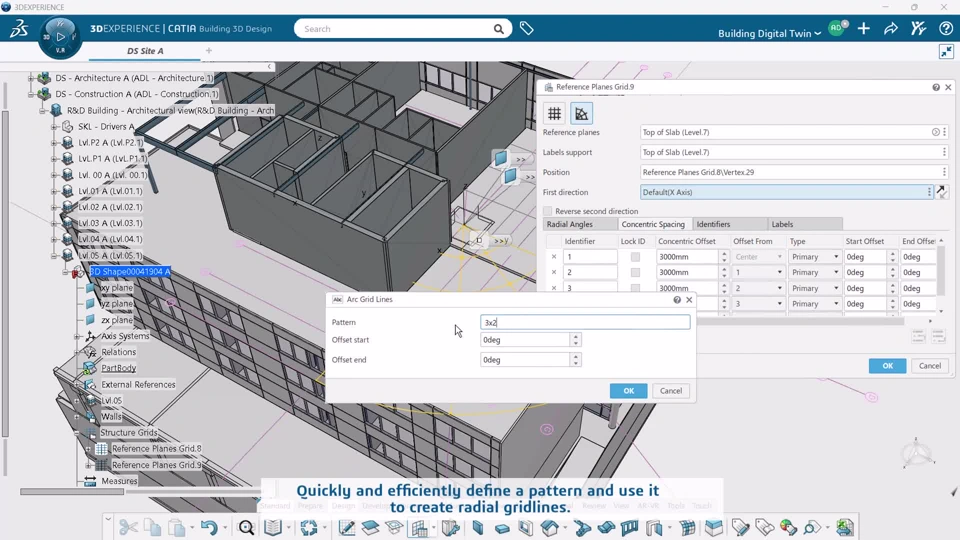Open Offset From dropdown for identifier 3
The height and width of the screenshot is (540, 960).
click(x=779, y=288)
